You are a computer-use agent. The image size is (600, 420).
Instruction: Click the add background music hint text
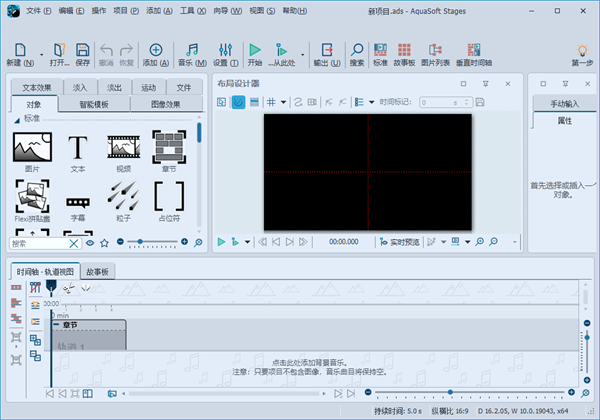pos(314,363)
